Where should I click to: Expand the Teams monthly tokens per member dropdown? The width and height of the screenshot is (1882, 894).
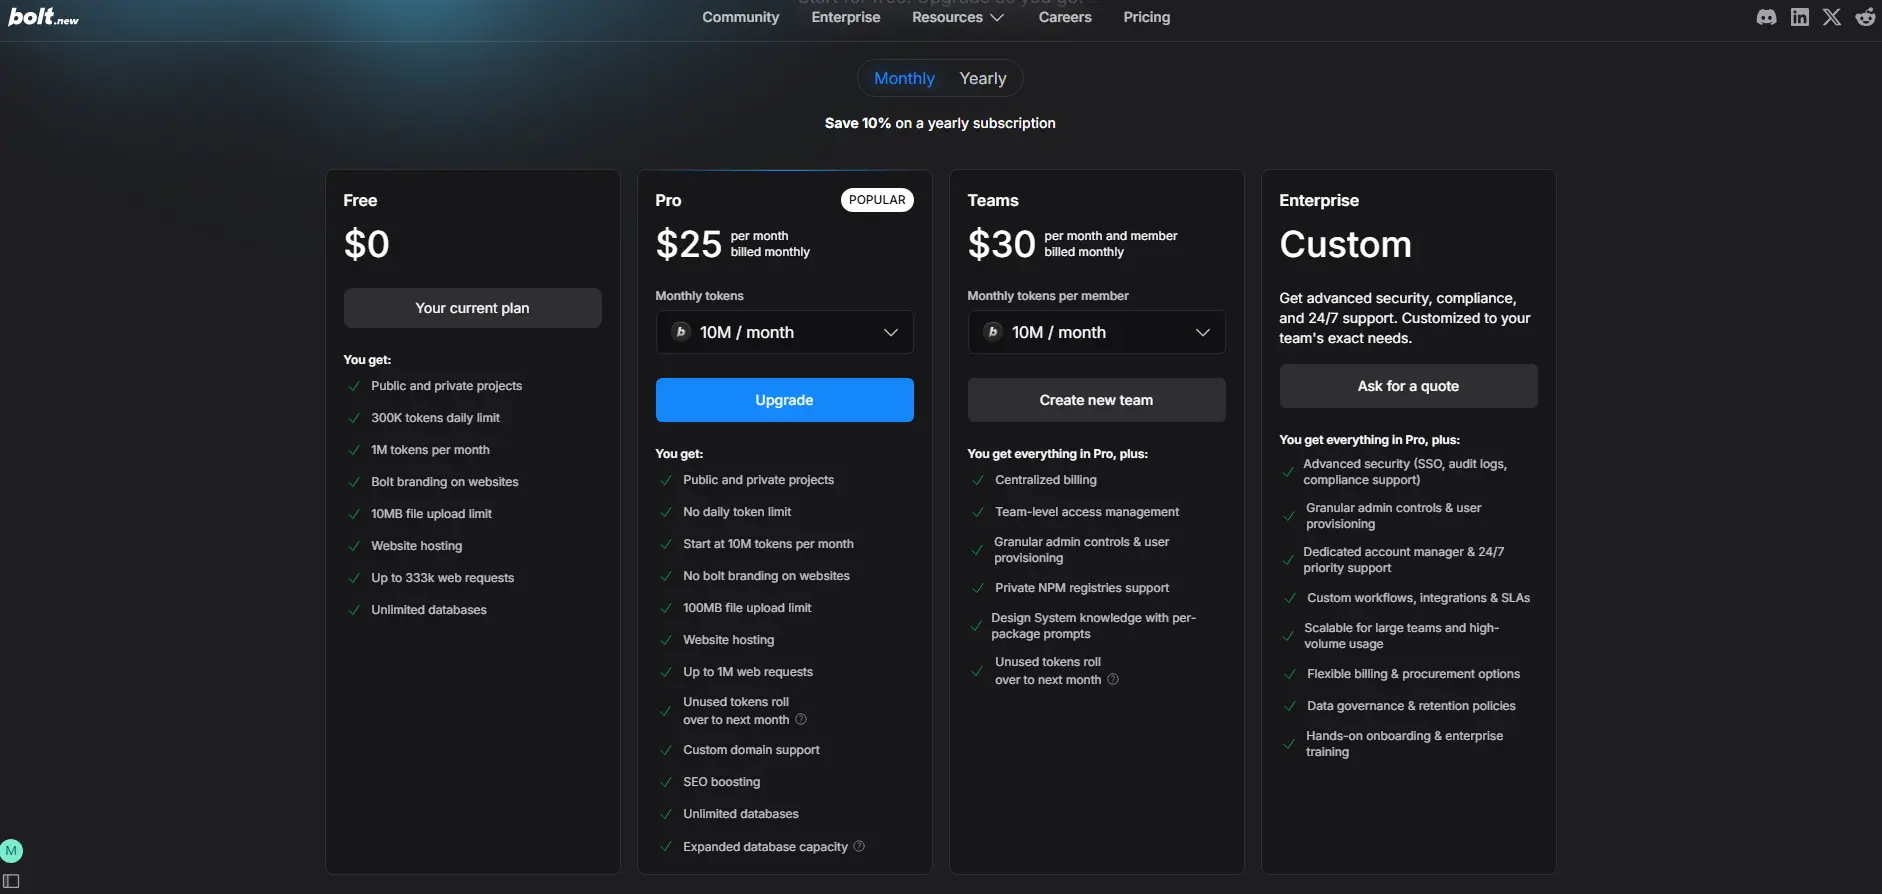(1097, 332)
